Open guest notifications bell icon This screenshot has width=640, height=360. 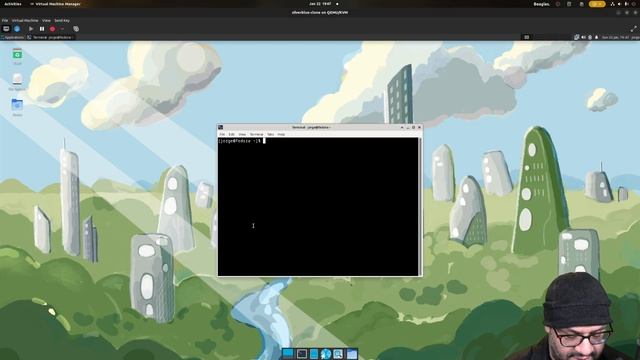pos(596,37)
